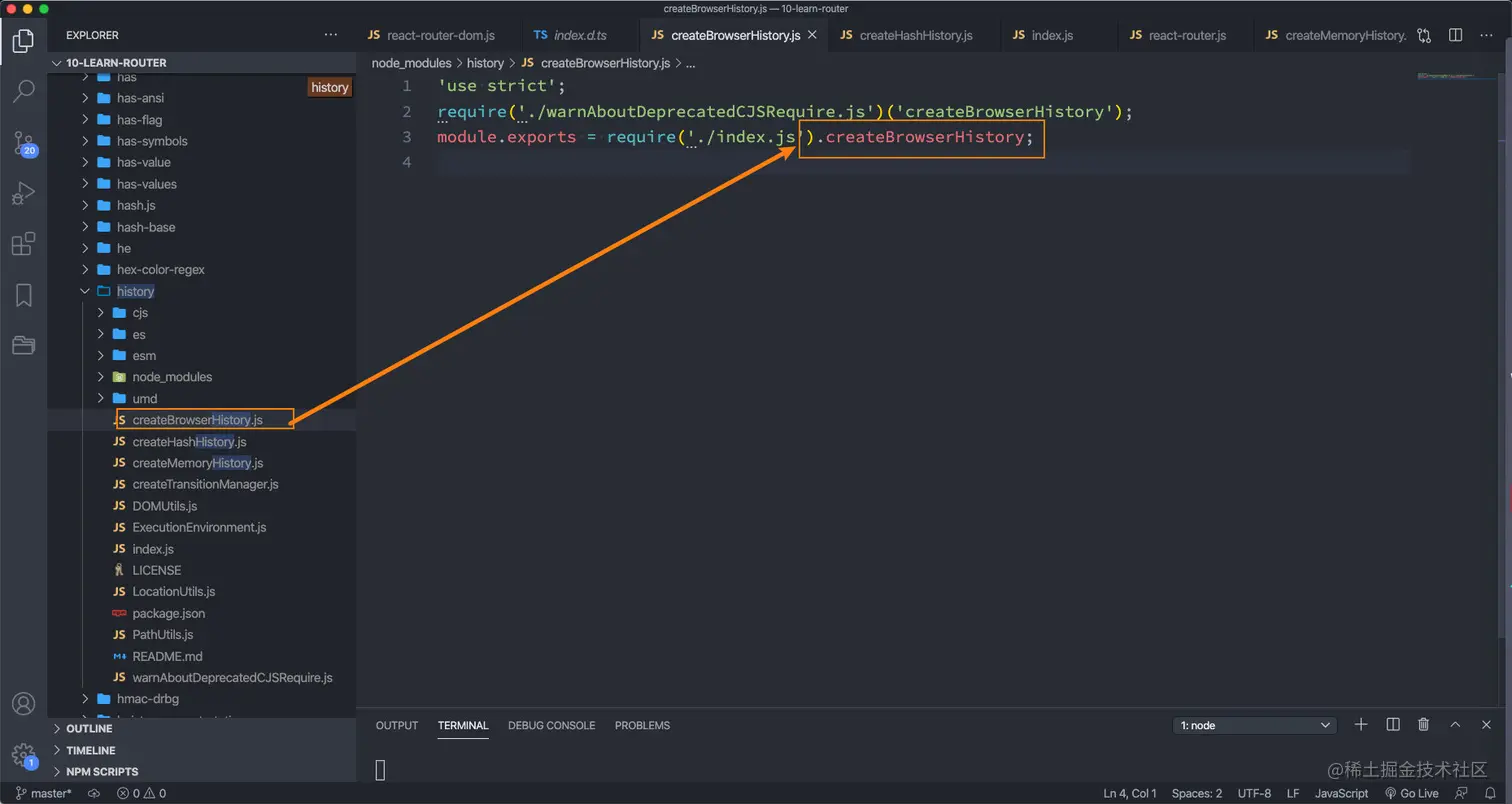Open the Search view icon
The height and width of the screenshot is (804, 1512).
click(23, 91)
